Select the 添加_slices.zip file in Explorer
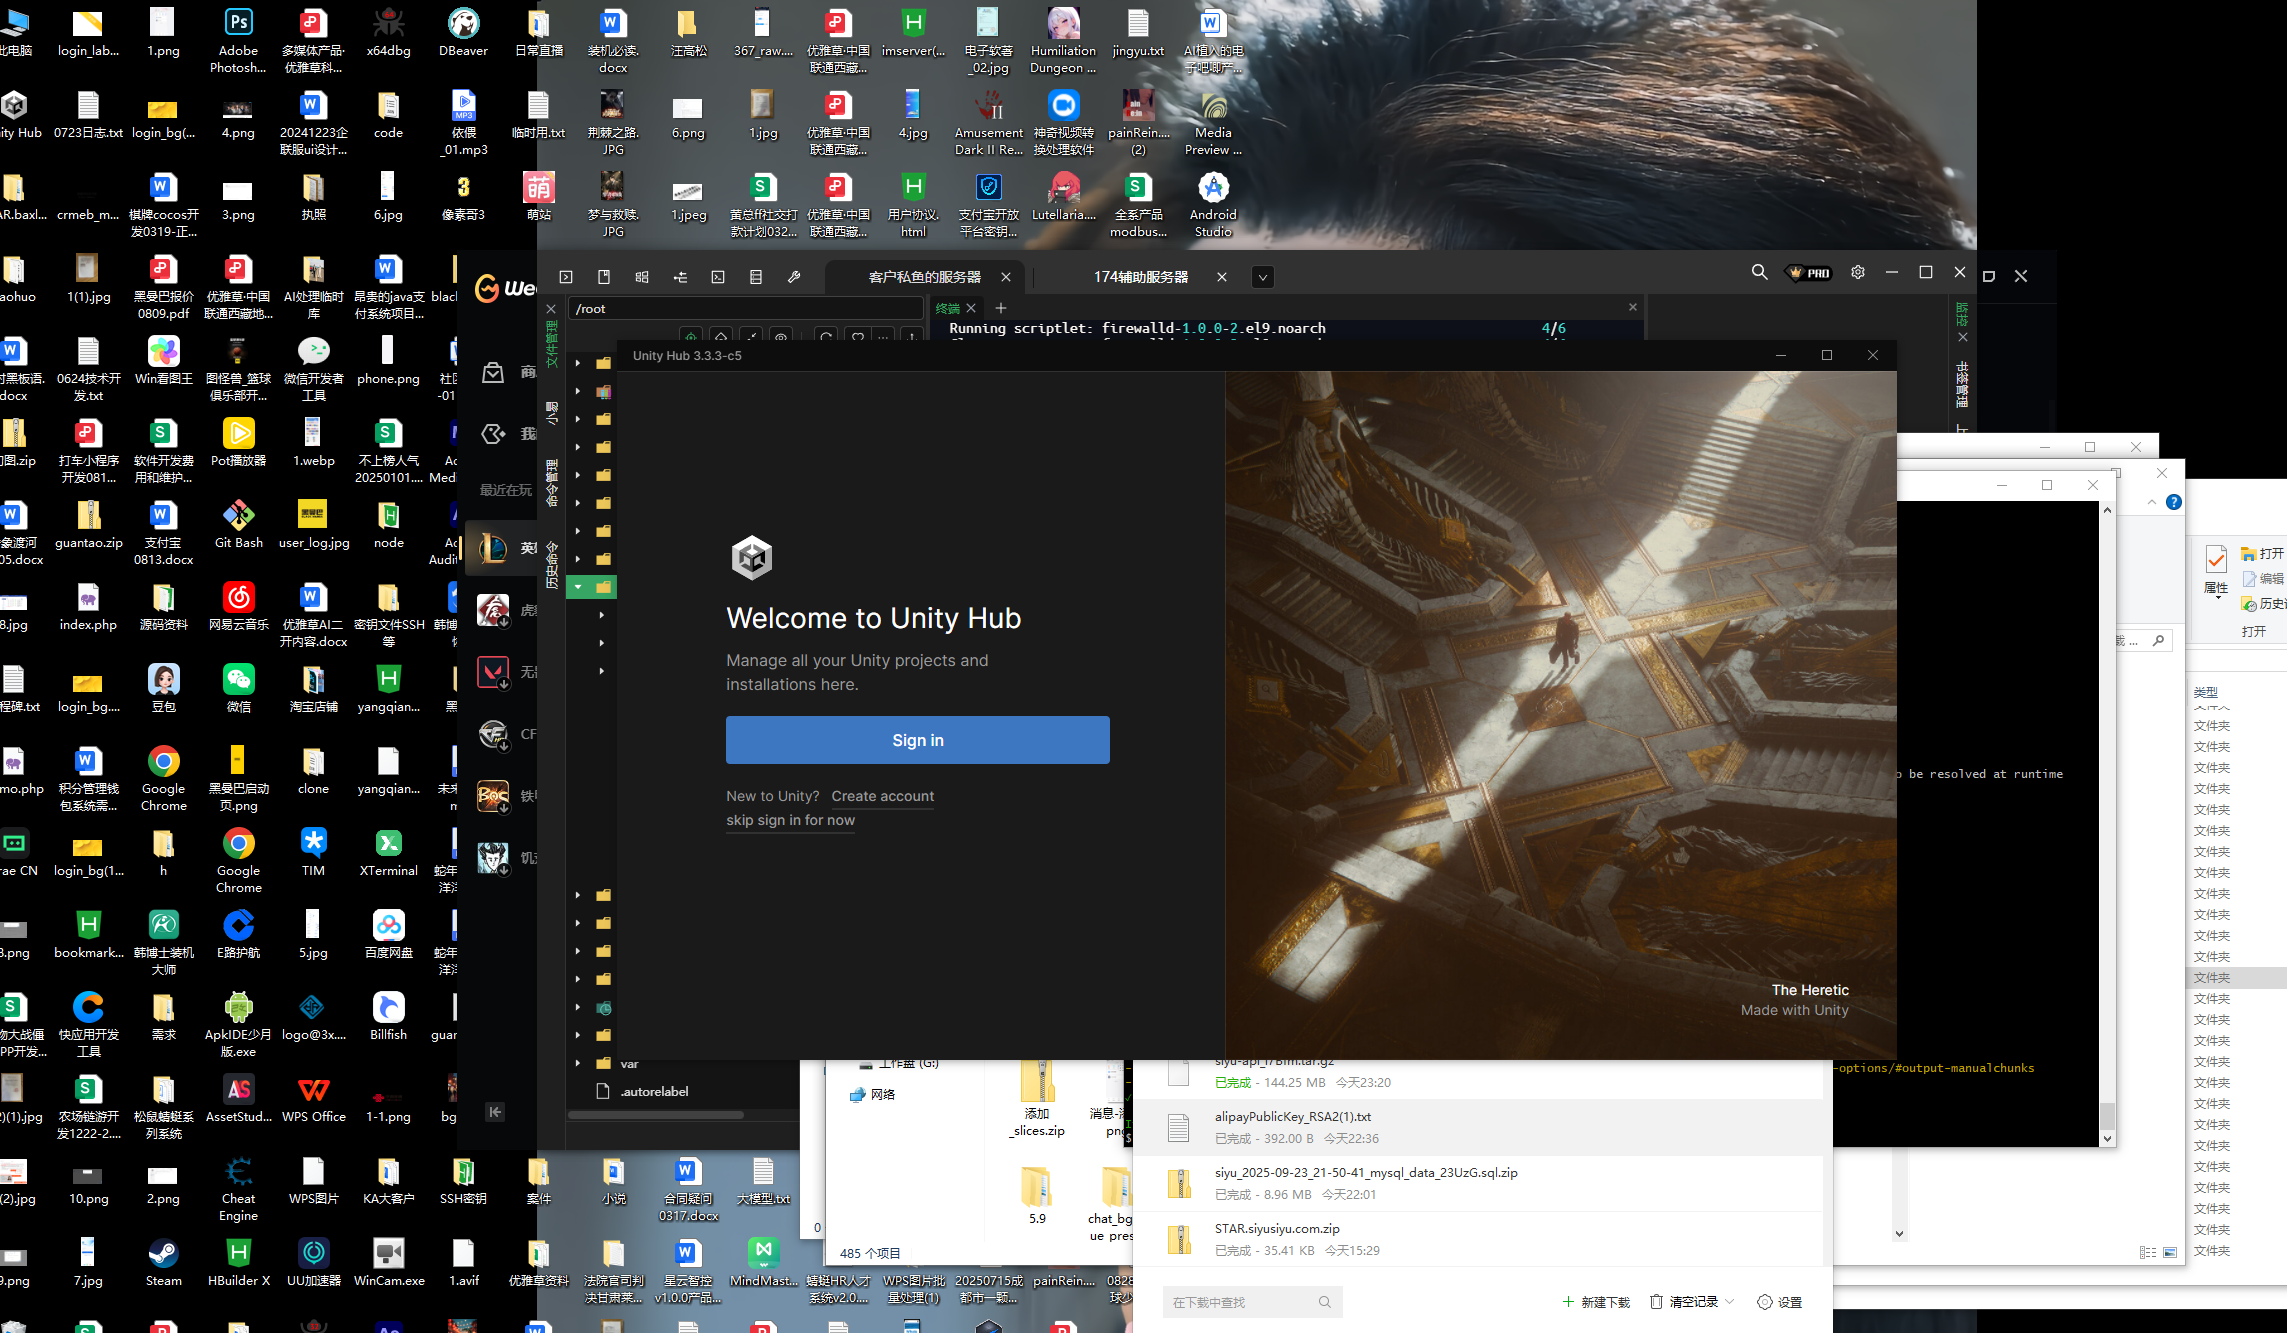The width and height of the screenshot is (2287, 1333). point(1037,1100)
